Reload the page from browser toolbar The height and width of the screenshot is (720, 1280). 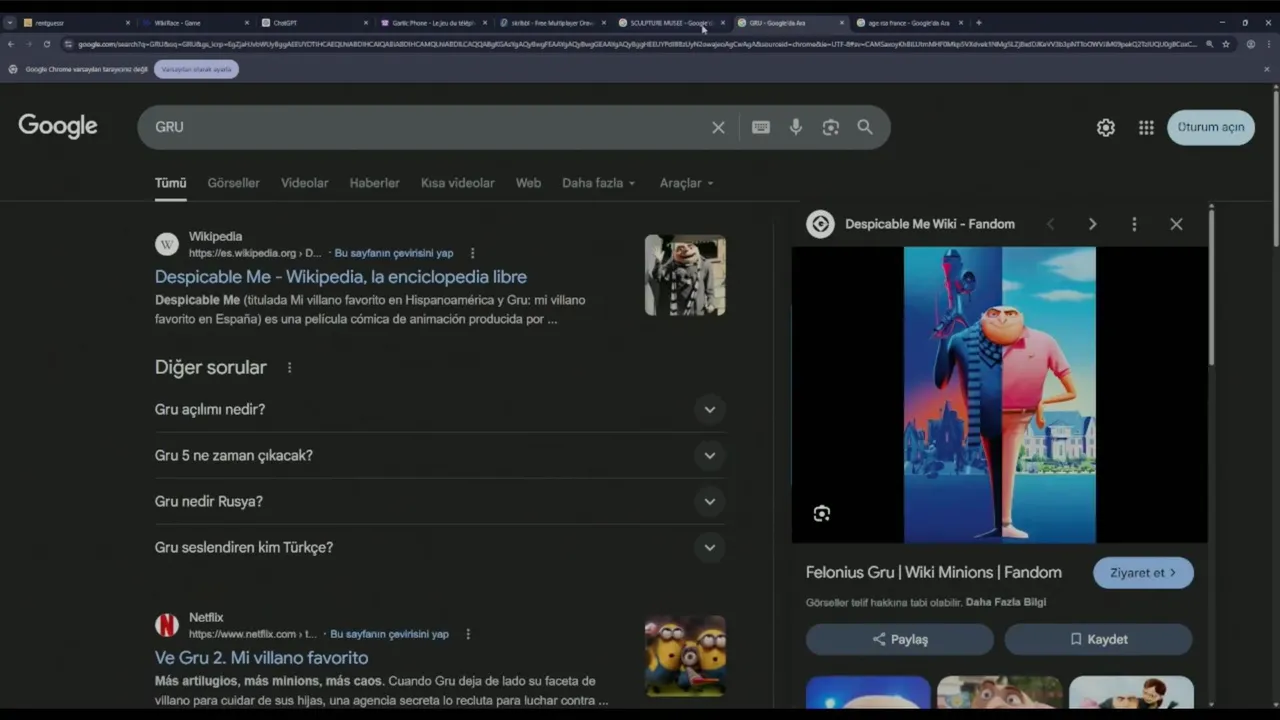(46, 44)
